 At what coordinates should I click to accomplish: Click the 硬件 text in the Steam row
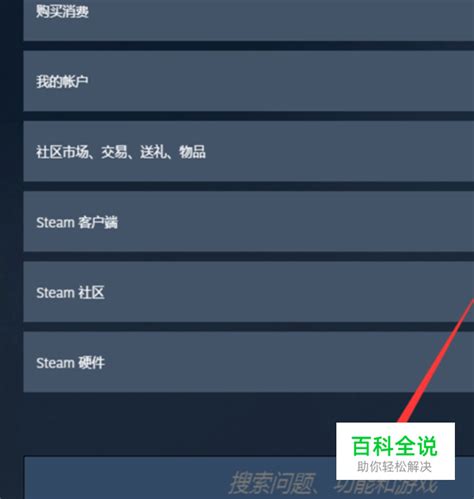[x=92, y=363]
